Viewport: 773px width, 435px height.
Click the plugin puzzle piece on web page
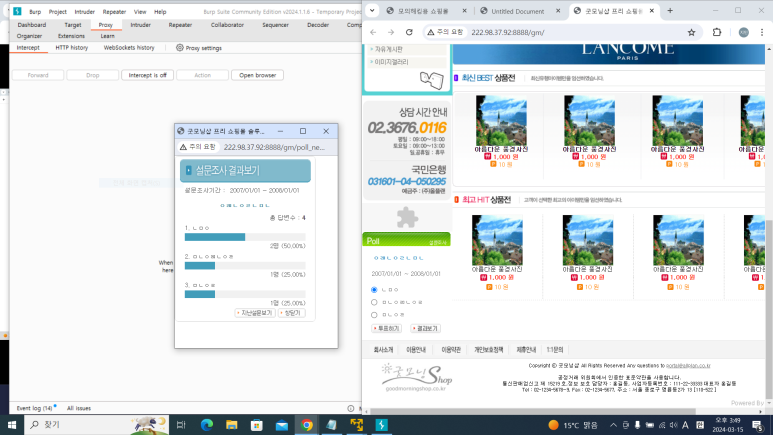click(407, 218)
